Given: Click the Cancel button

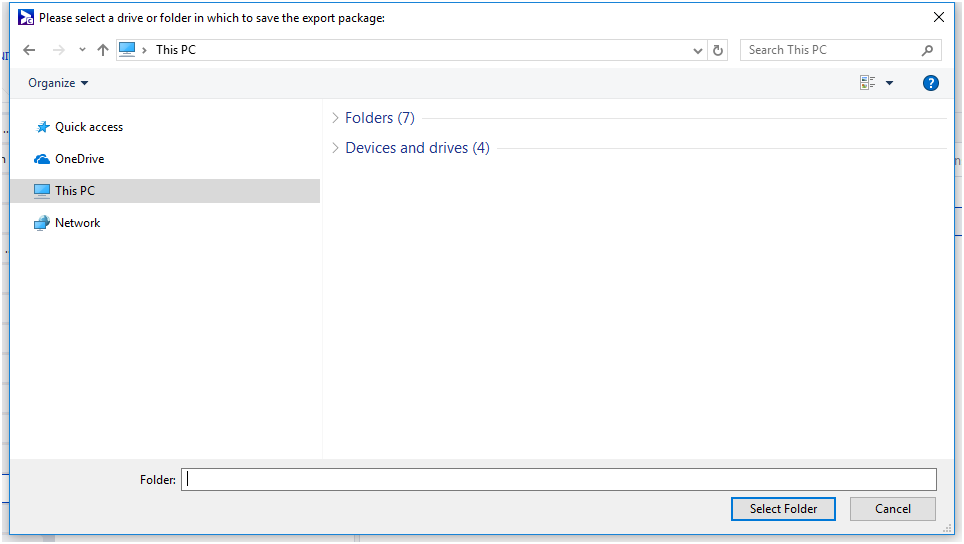Looking at the screenshot, I should (x=892, y=509).
